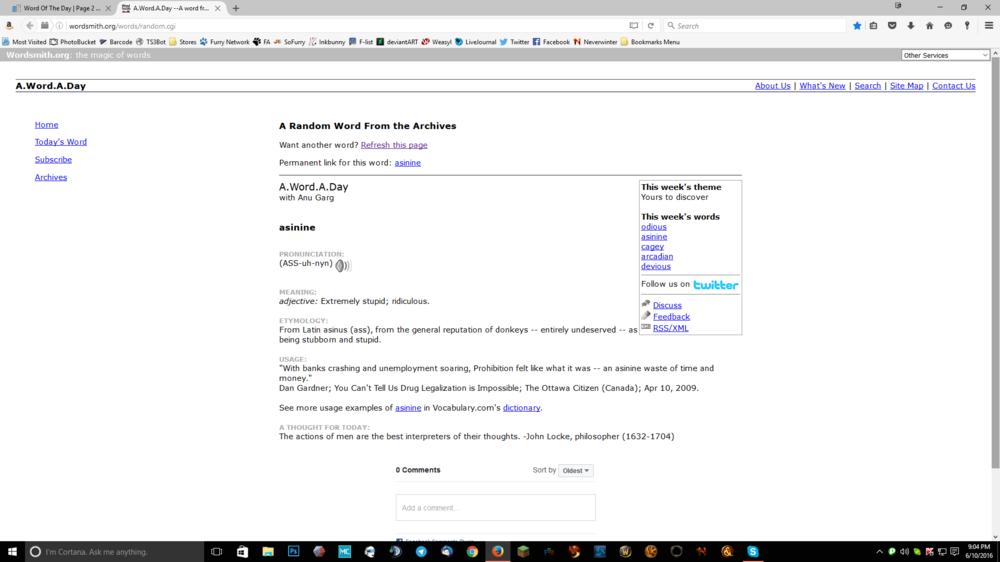The image size is (1000, 562).
Task: Close the Word Of The Day tab
Action: point(108,8)
